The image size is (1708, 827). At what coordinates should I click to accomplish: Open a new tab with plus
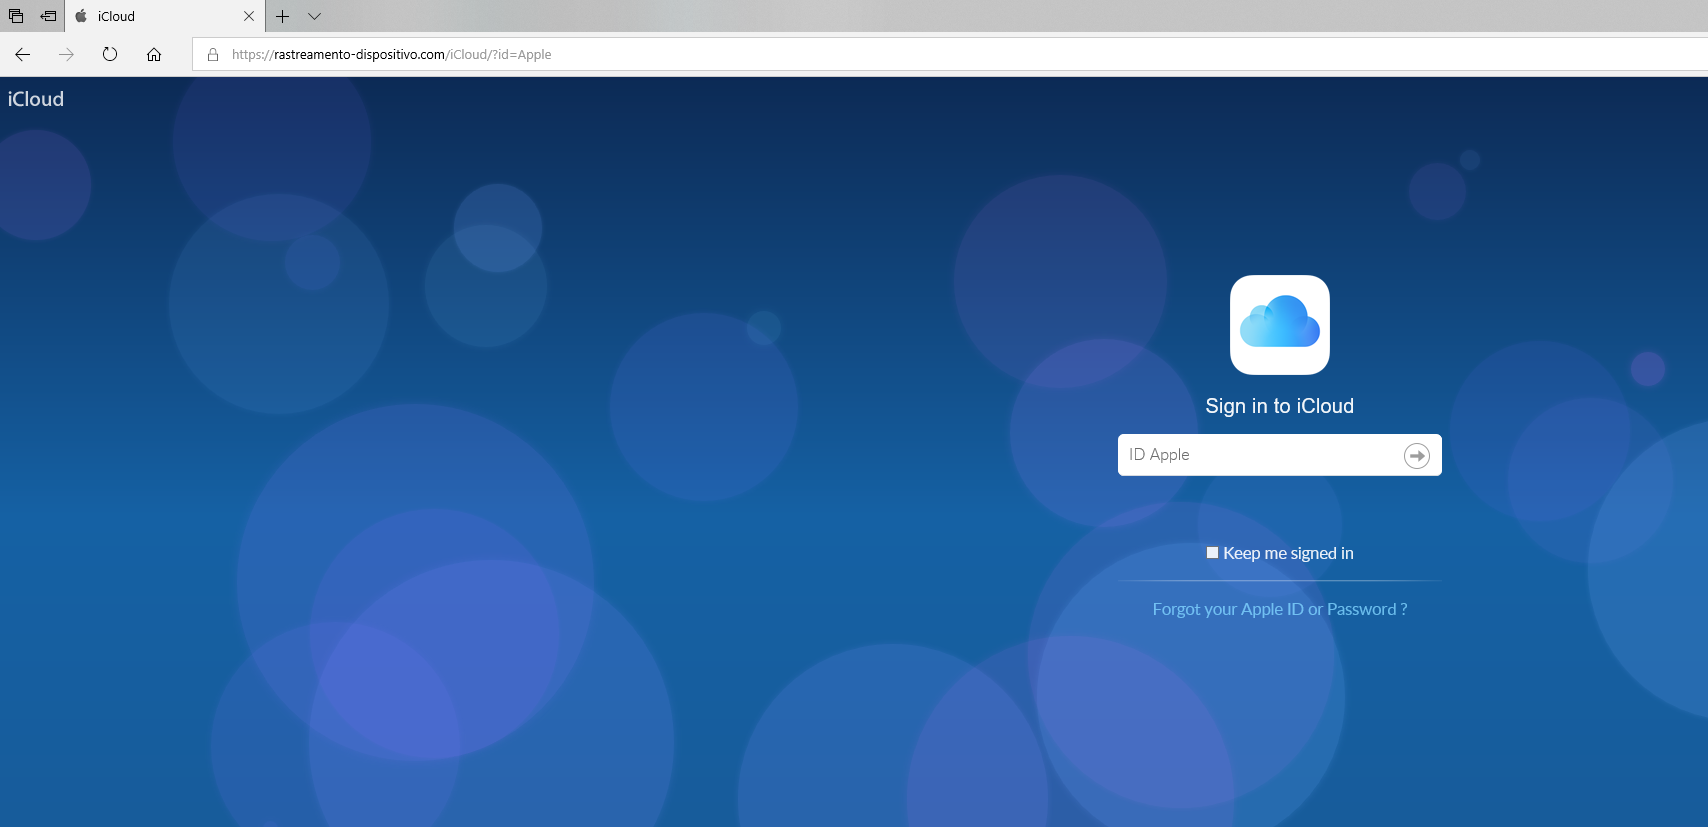[x=283, y=16]
